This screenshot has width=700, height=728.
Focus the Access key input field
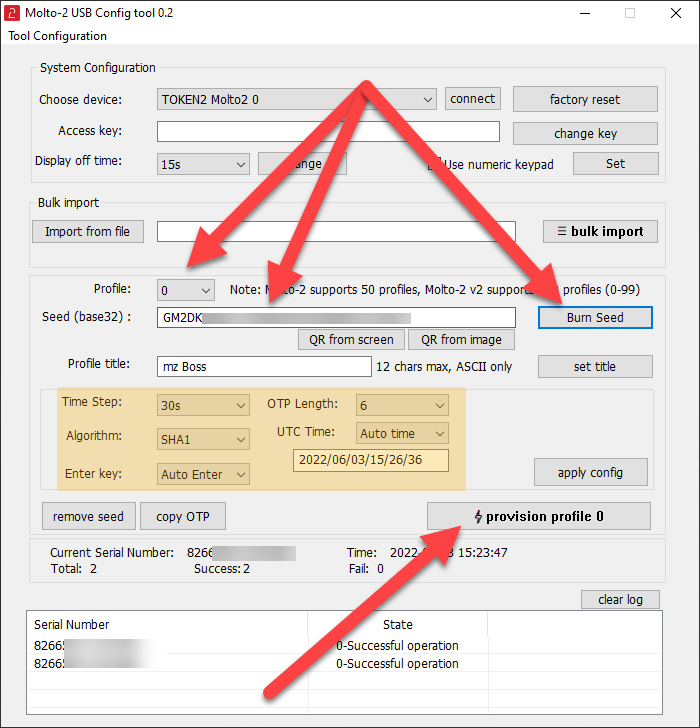coord(327,132)
